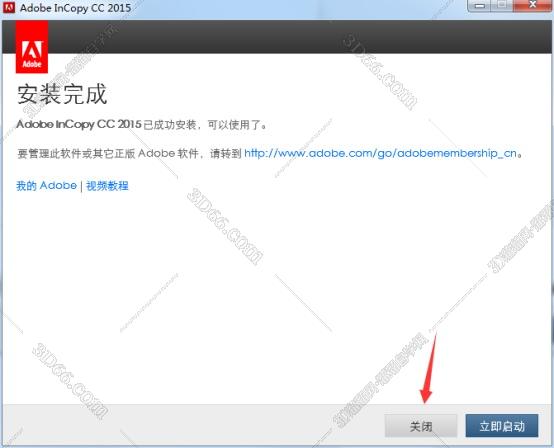Open the adobemembership_cn hyperlink
Screen dimensions: 554x448
coord(381,153)
